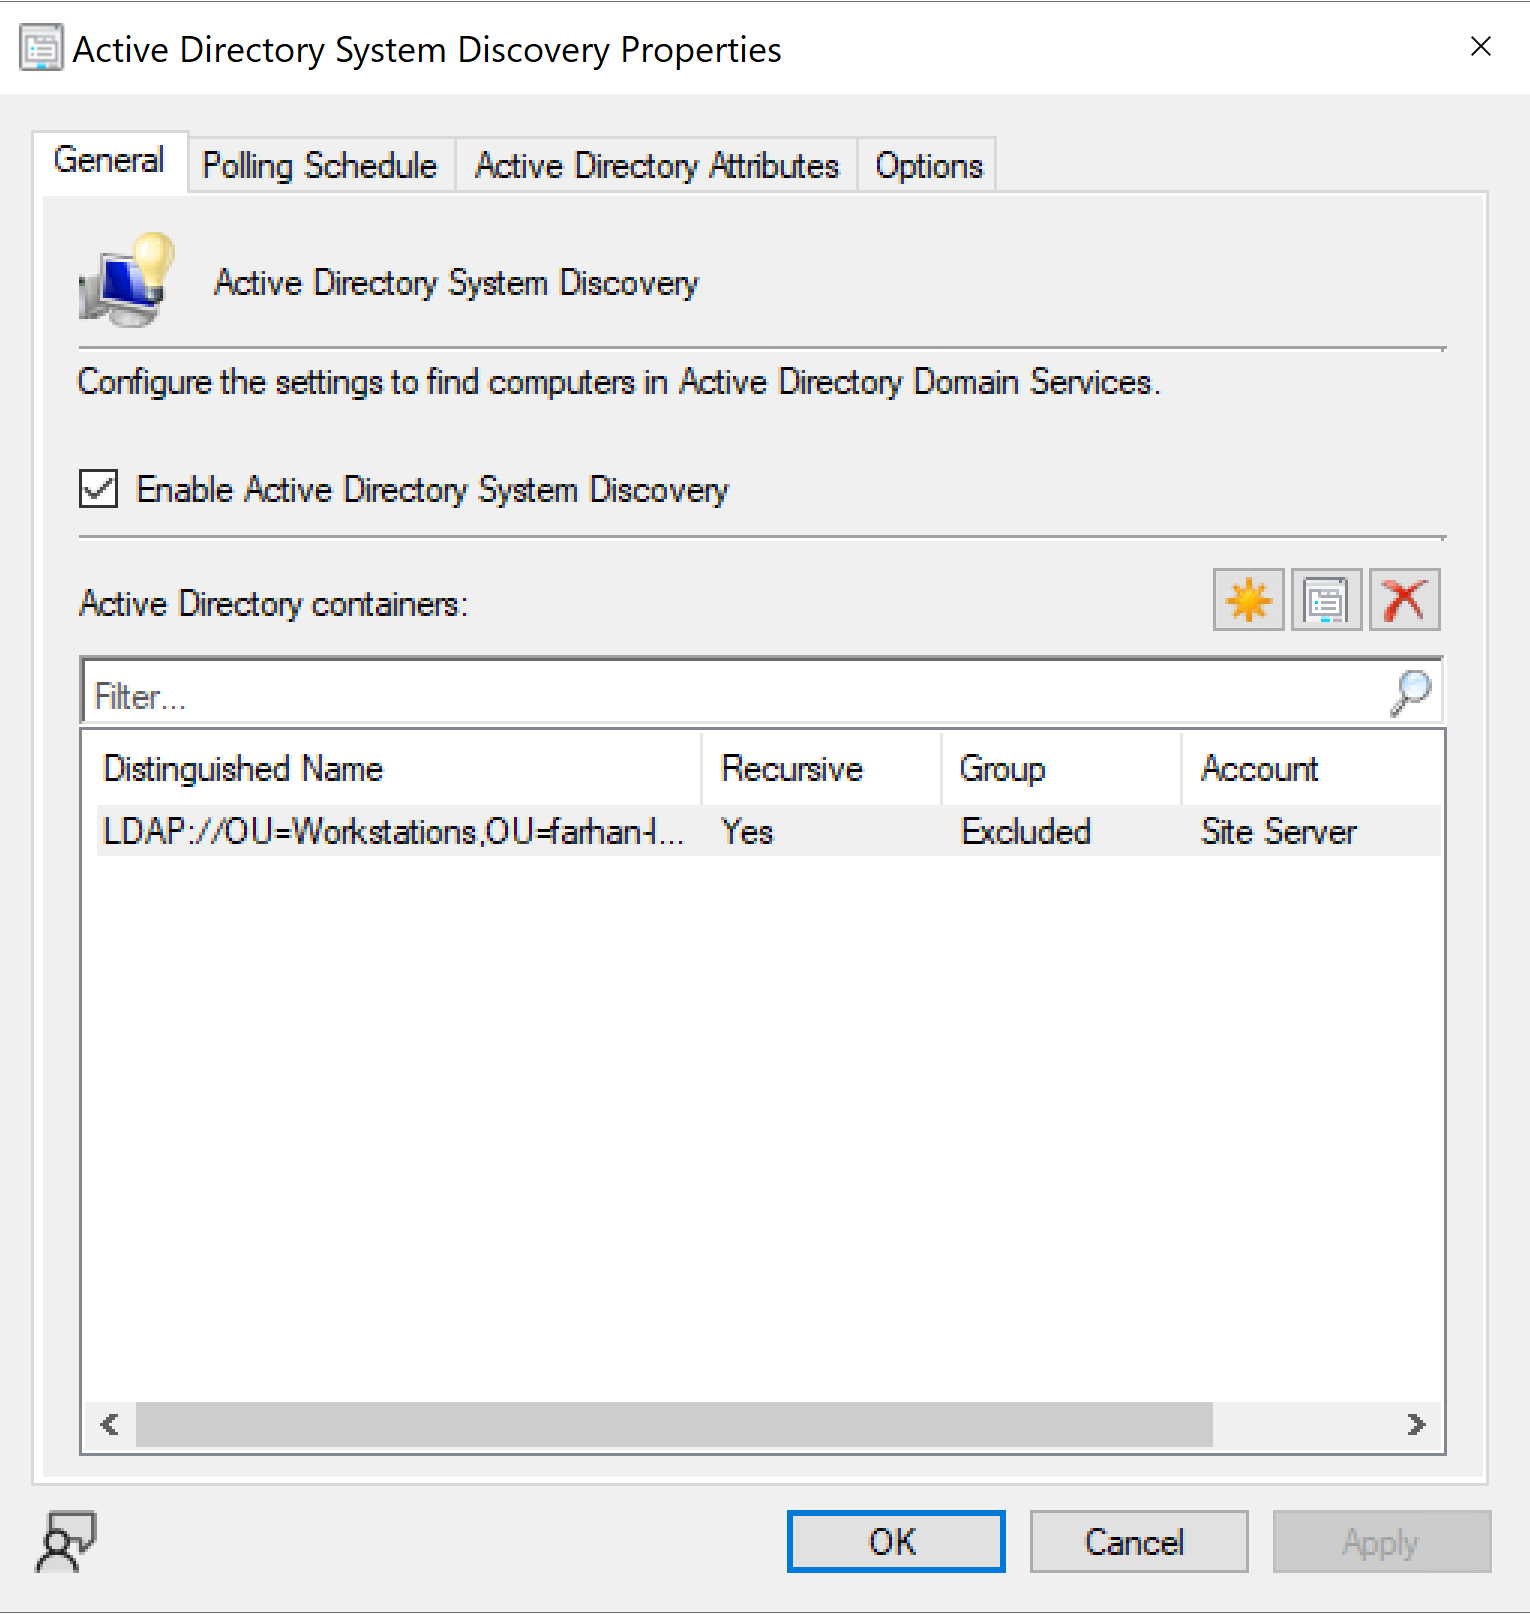Screen dimensions: 1530x1614
Task: Click in the containers Filter field
Action: [x=730, y=695]
